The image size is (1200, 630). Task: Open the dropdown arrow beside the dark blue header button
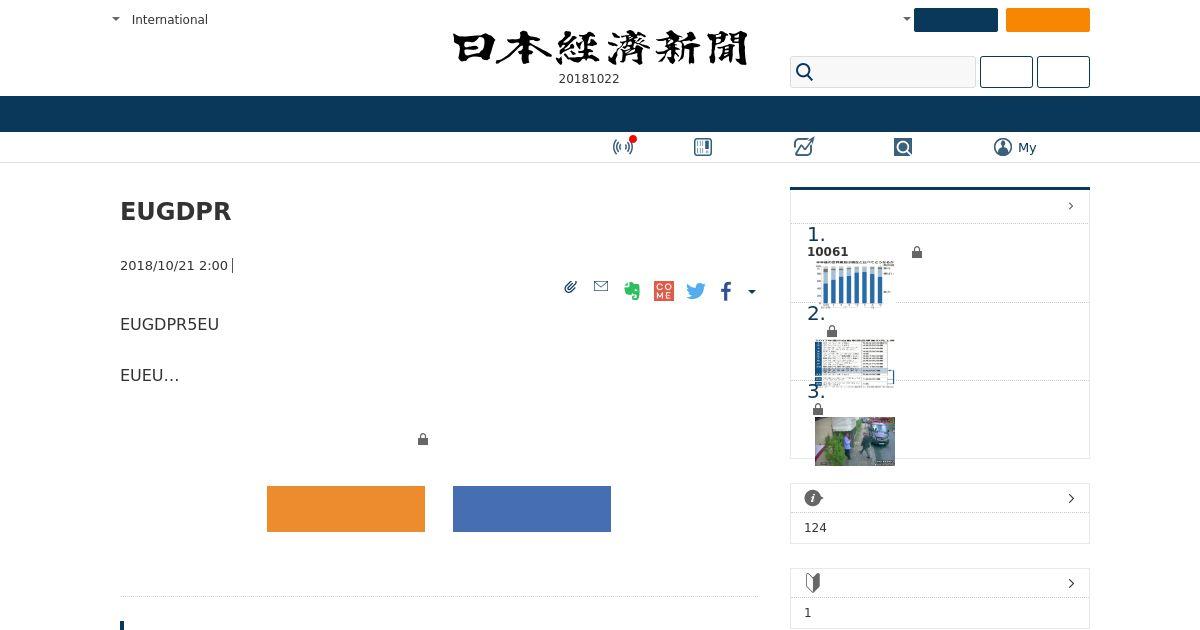pyautogui.click(x=907, y=19)
